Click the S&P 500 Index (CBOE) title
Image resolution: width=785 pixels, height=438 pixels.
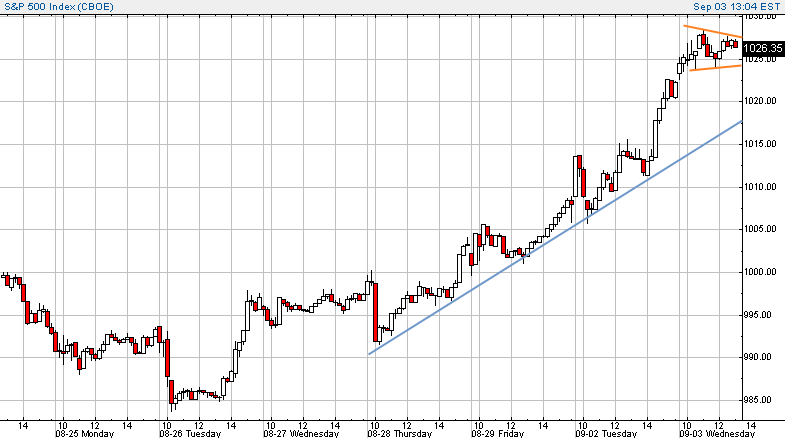[59, 7]
